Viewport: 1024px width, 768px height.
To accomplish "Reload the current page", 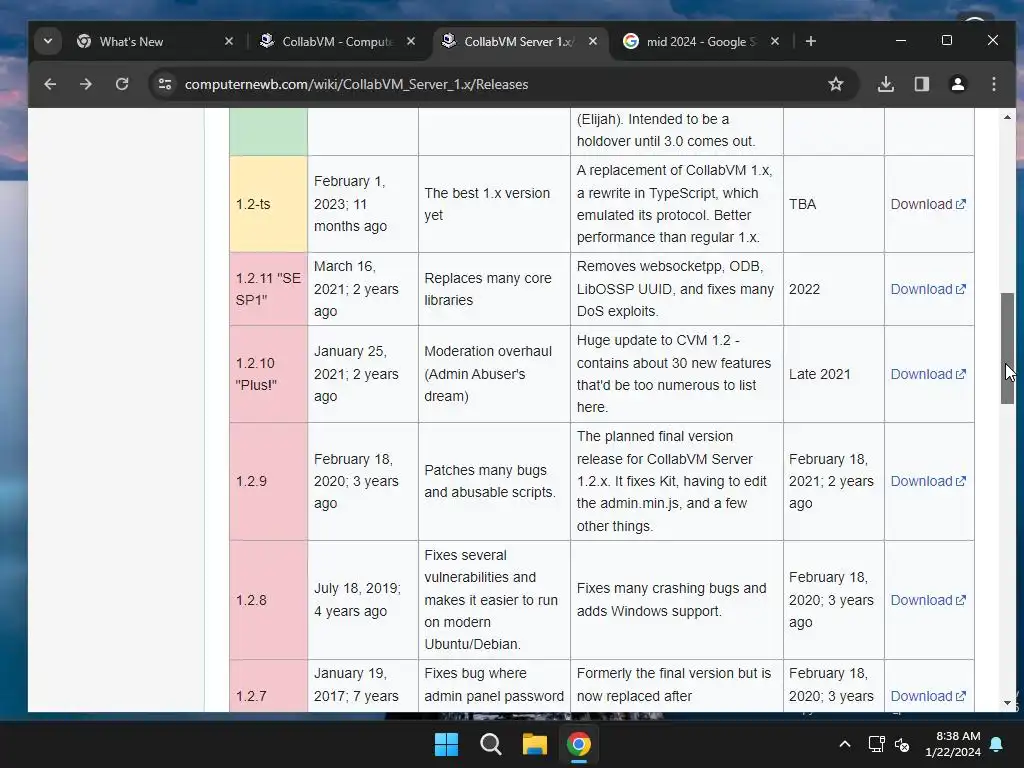I will [x=122, y=84].
